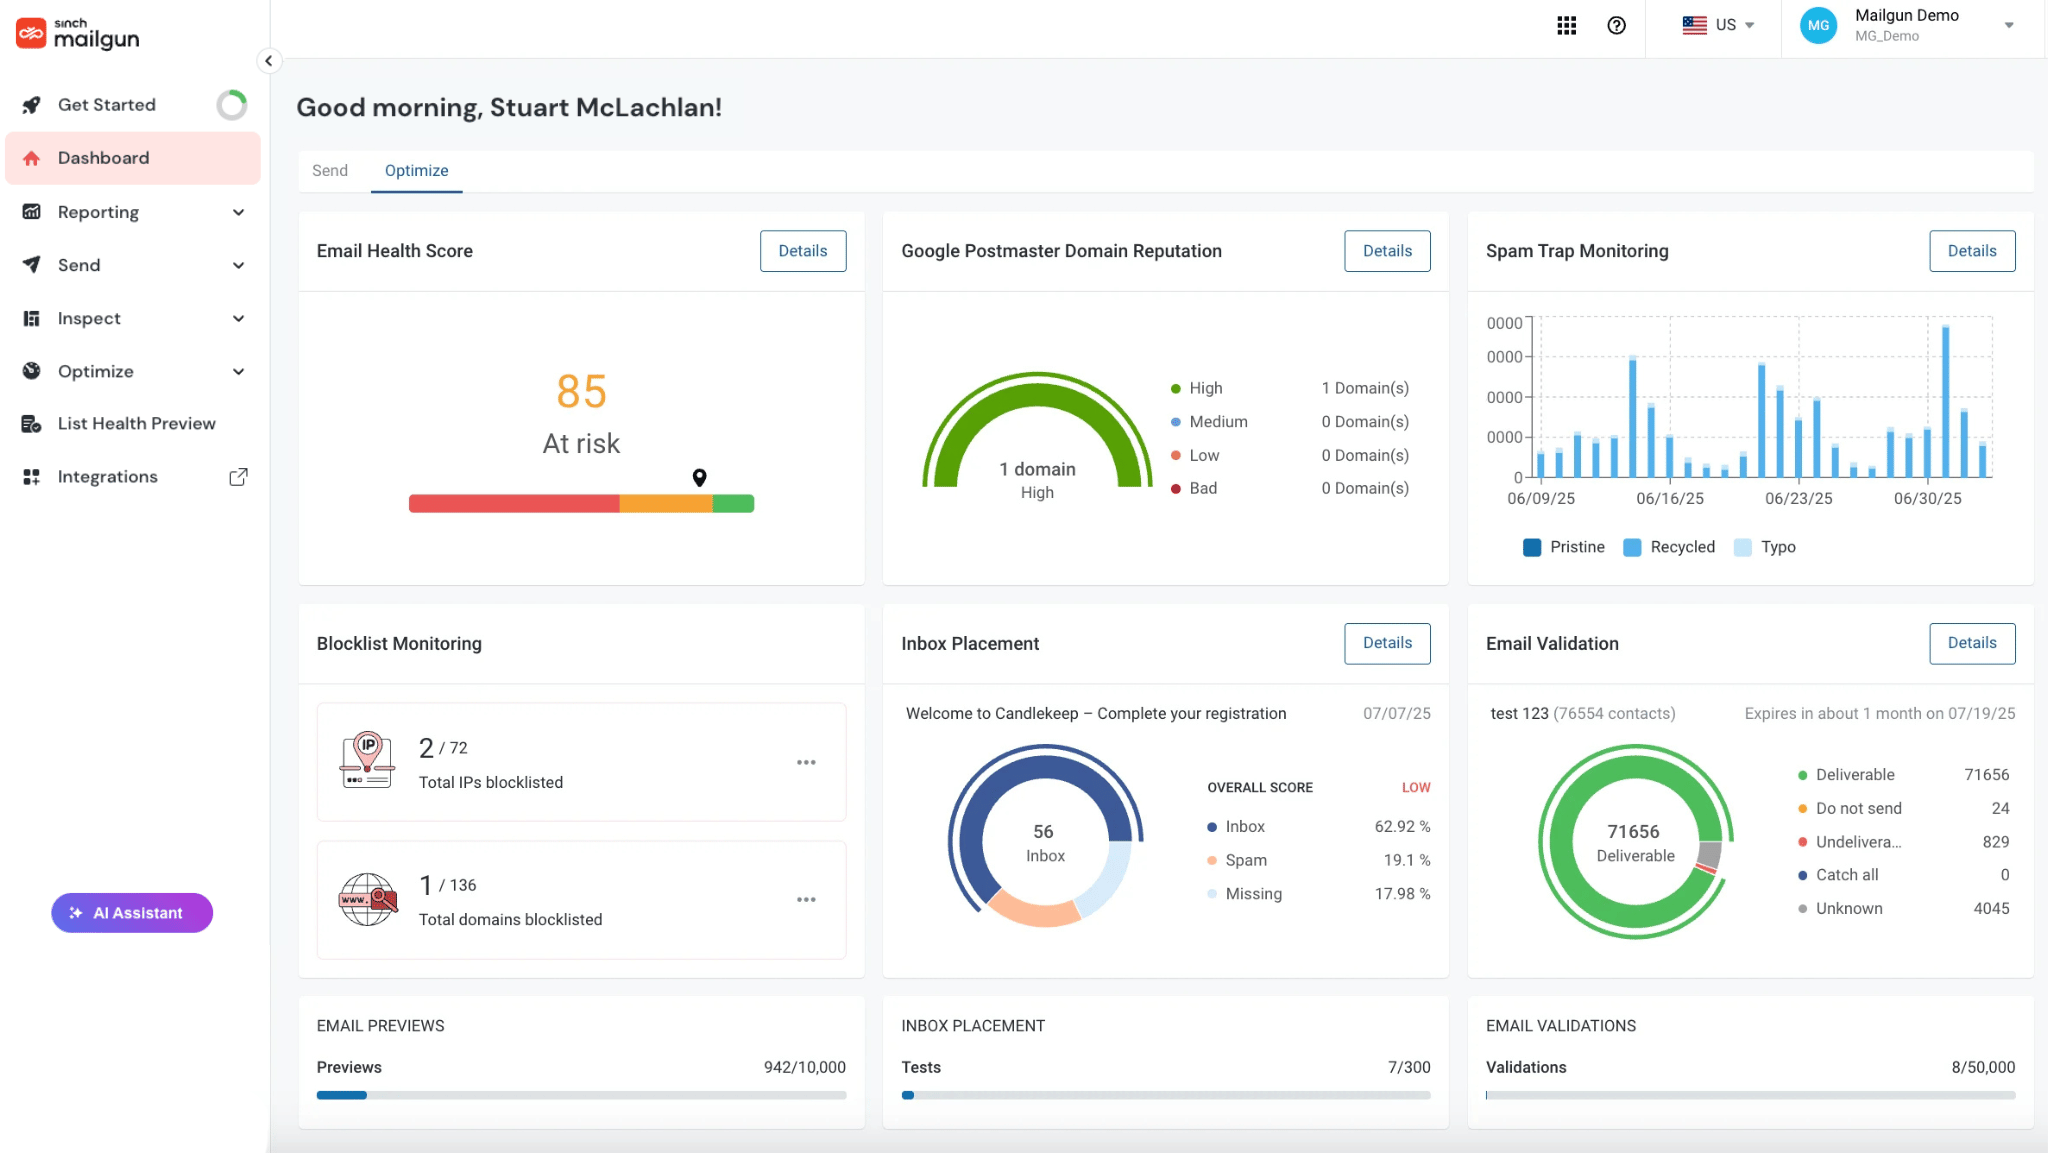This screenshot has height=1153, width=2048.
Task: Click the US flag icon
Action: (1694, 25)
